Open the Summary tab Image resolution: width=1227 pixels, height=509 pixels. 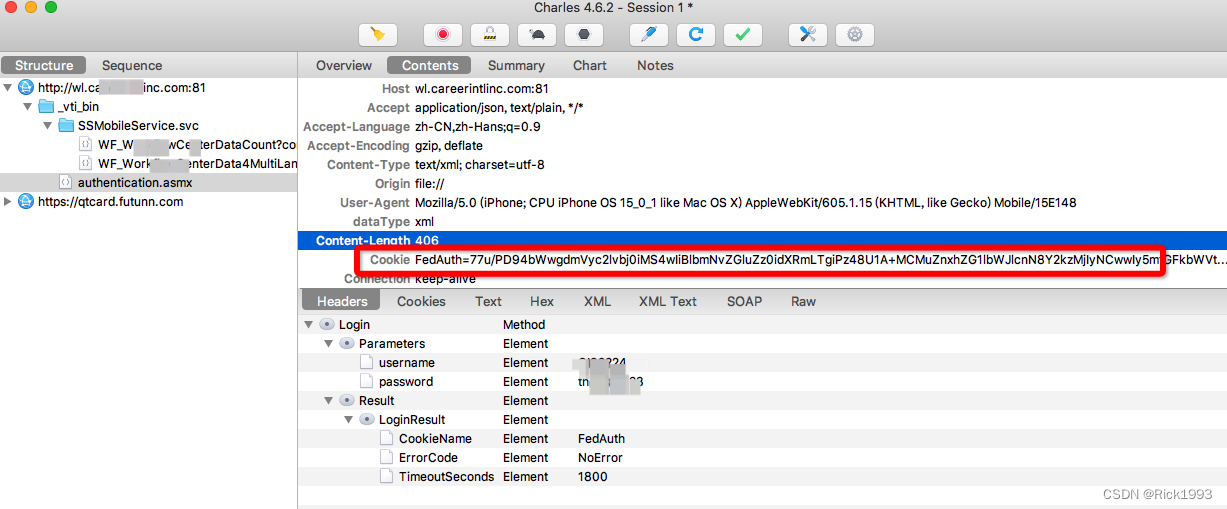click(516, 65)
